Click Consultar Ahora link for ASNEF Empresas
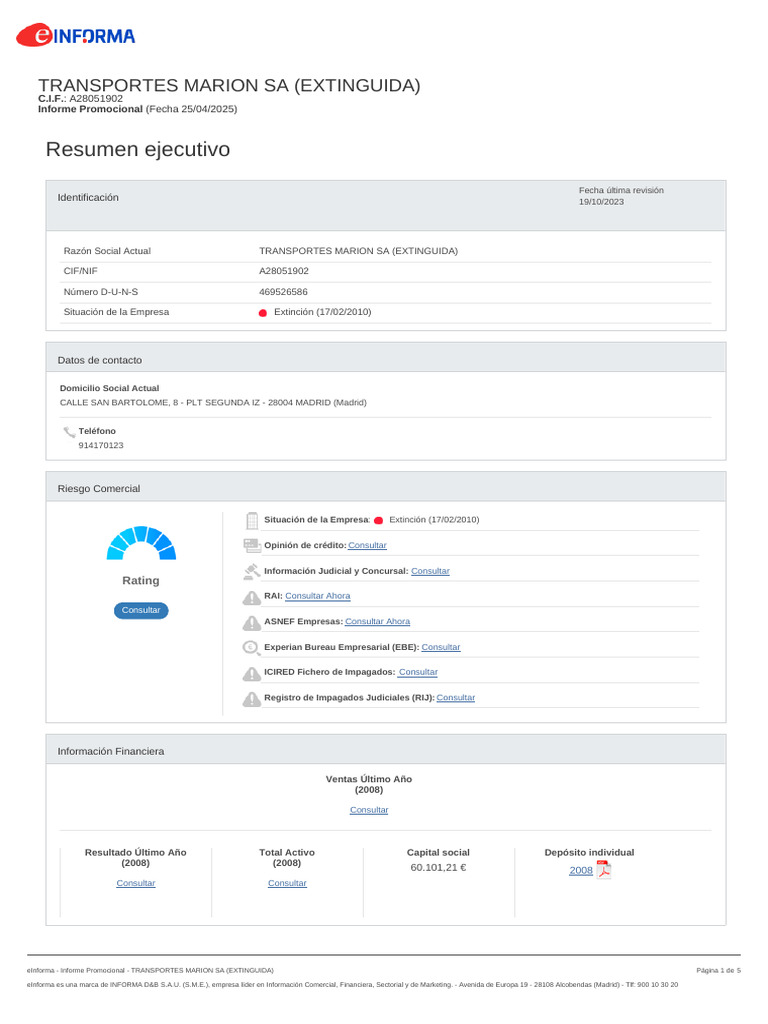 [377, 621]
